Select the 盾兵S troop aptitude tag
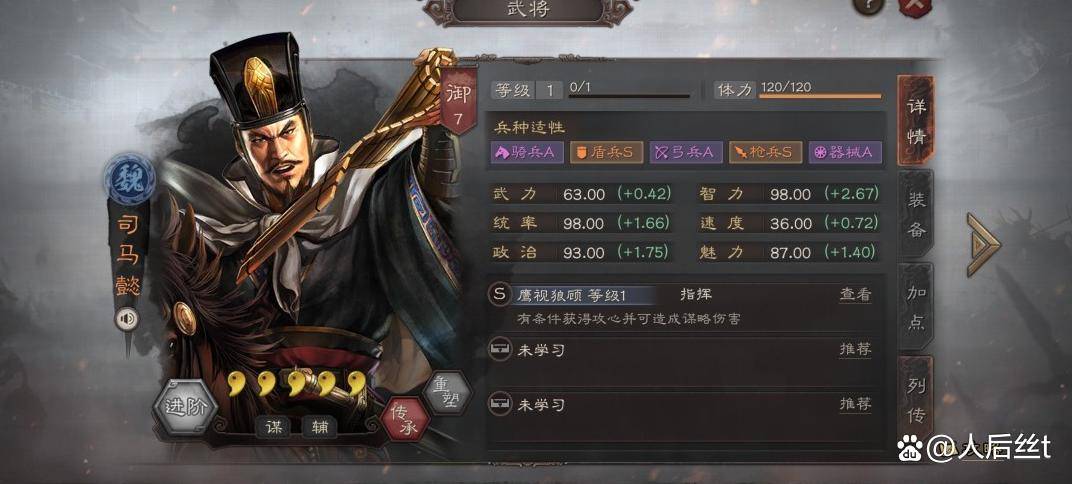 (x=607, y=152)
